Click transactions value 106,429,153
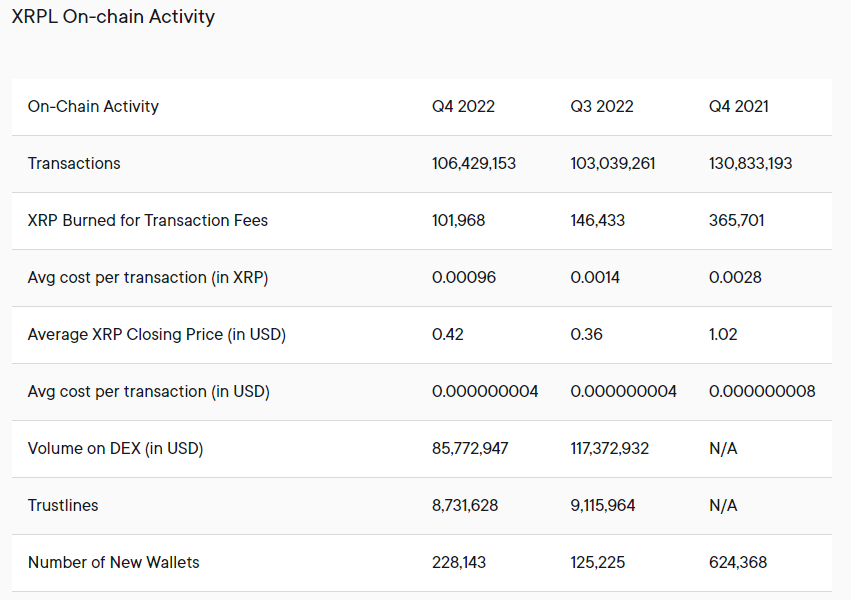Image resolution: width=851 pixels, height=600 pixels. (474, 163)
